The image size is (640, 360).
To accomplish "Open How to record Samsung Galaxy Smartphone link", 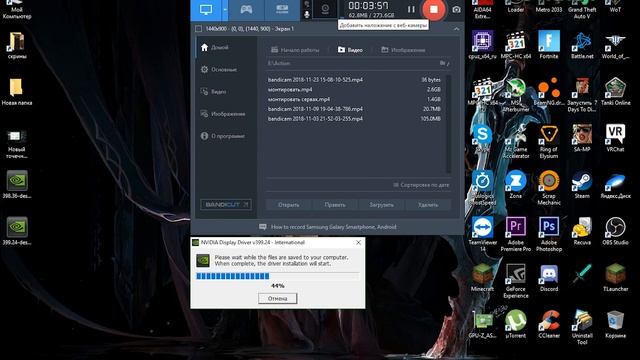I will point(328,227).
